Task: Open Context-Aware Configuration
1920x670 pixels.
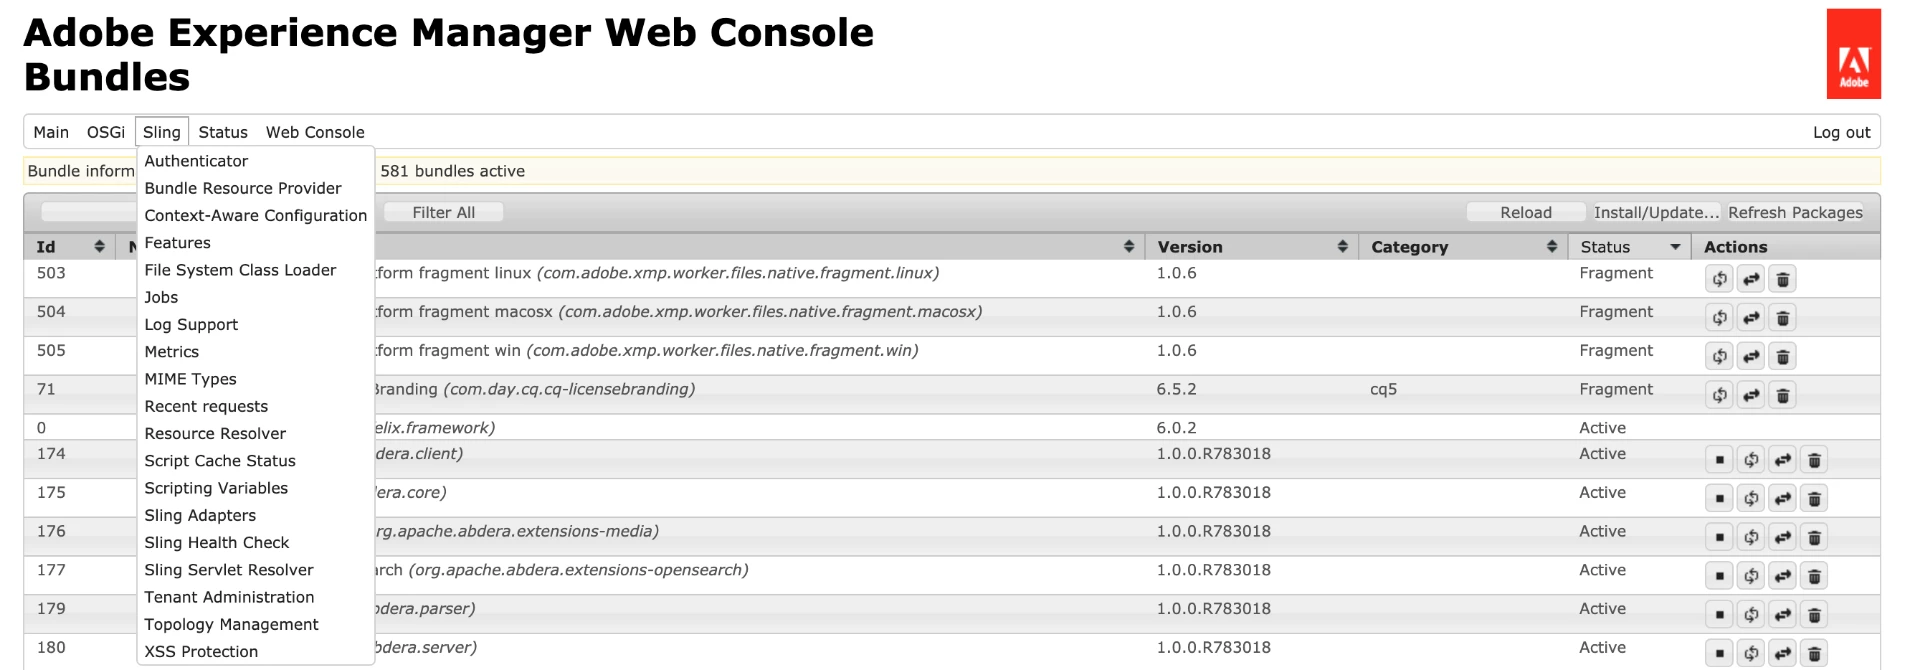Action: coord(256,215)
